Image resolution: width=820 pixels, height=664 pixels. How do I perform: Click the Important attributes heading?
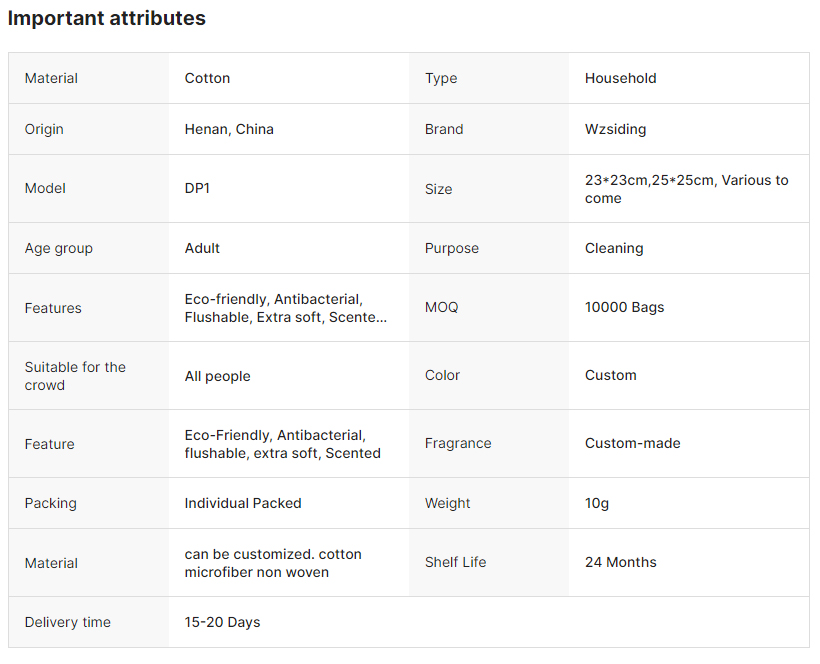coord(107,18)
